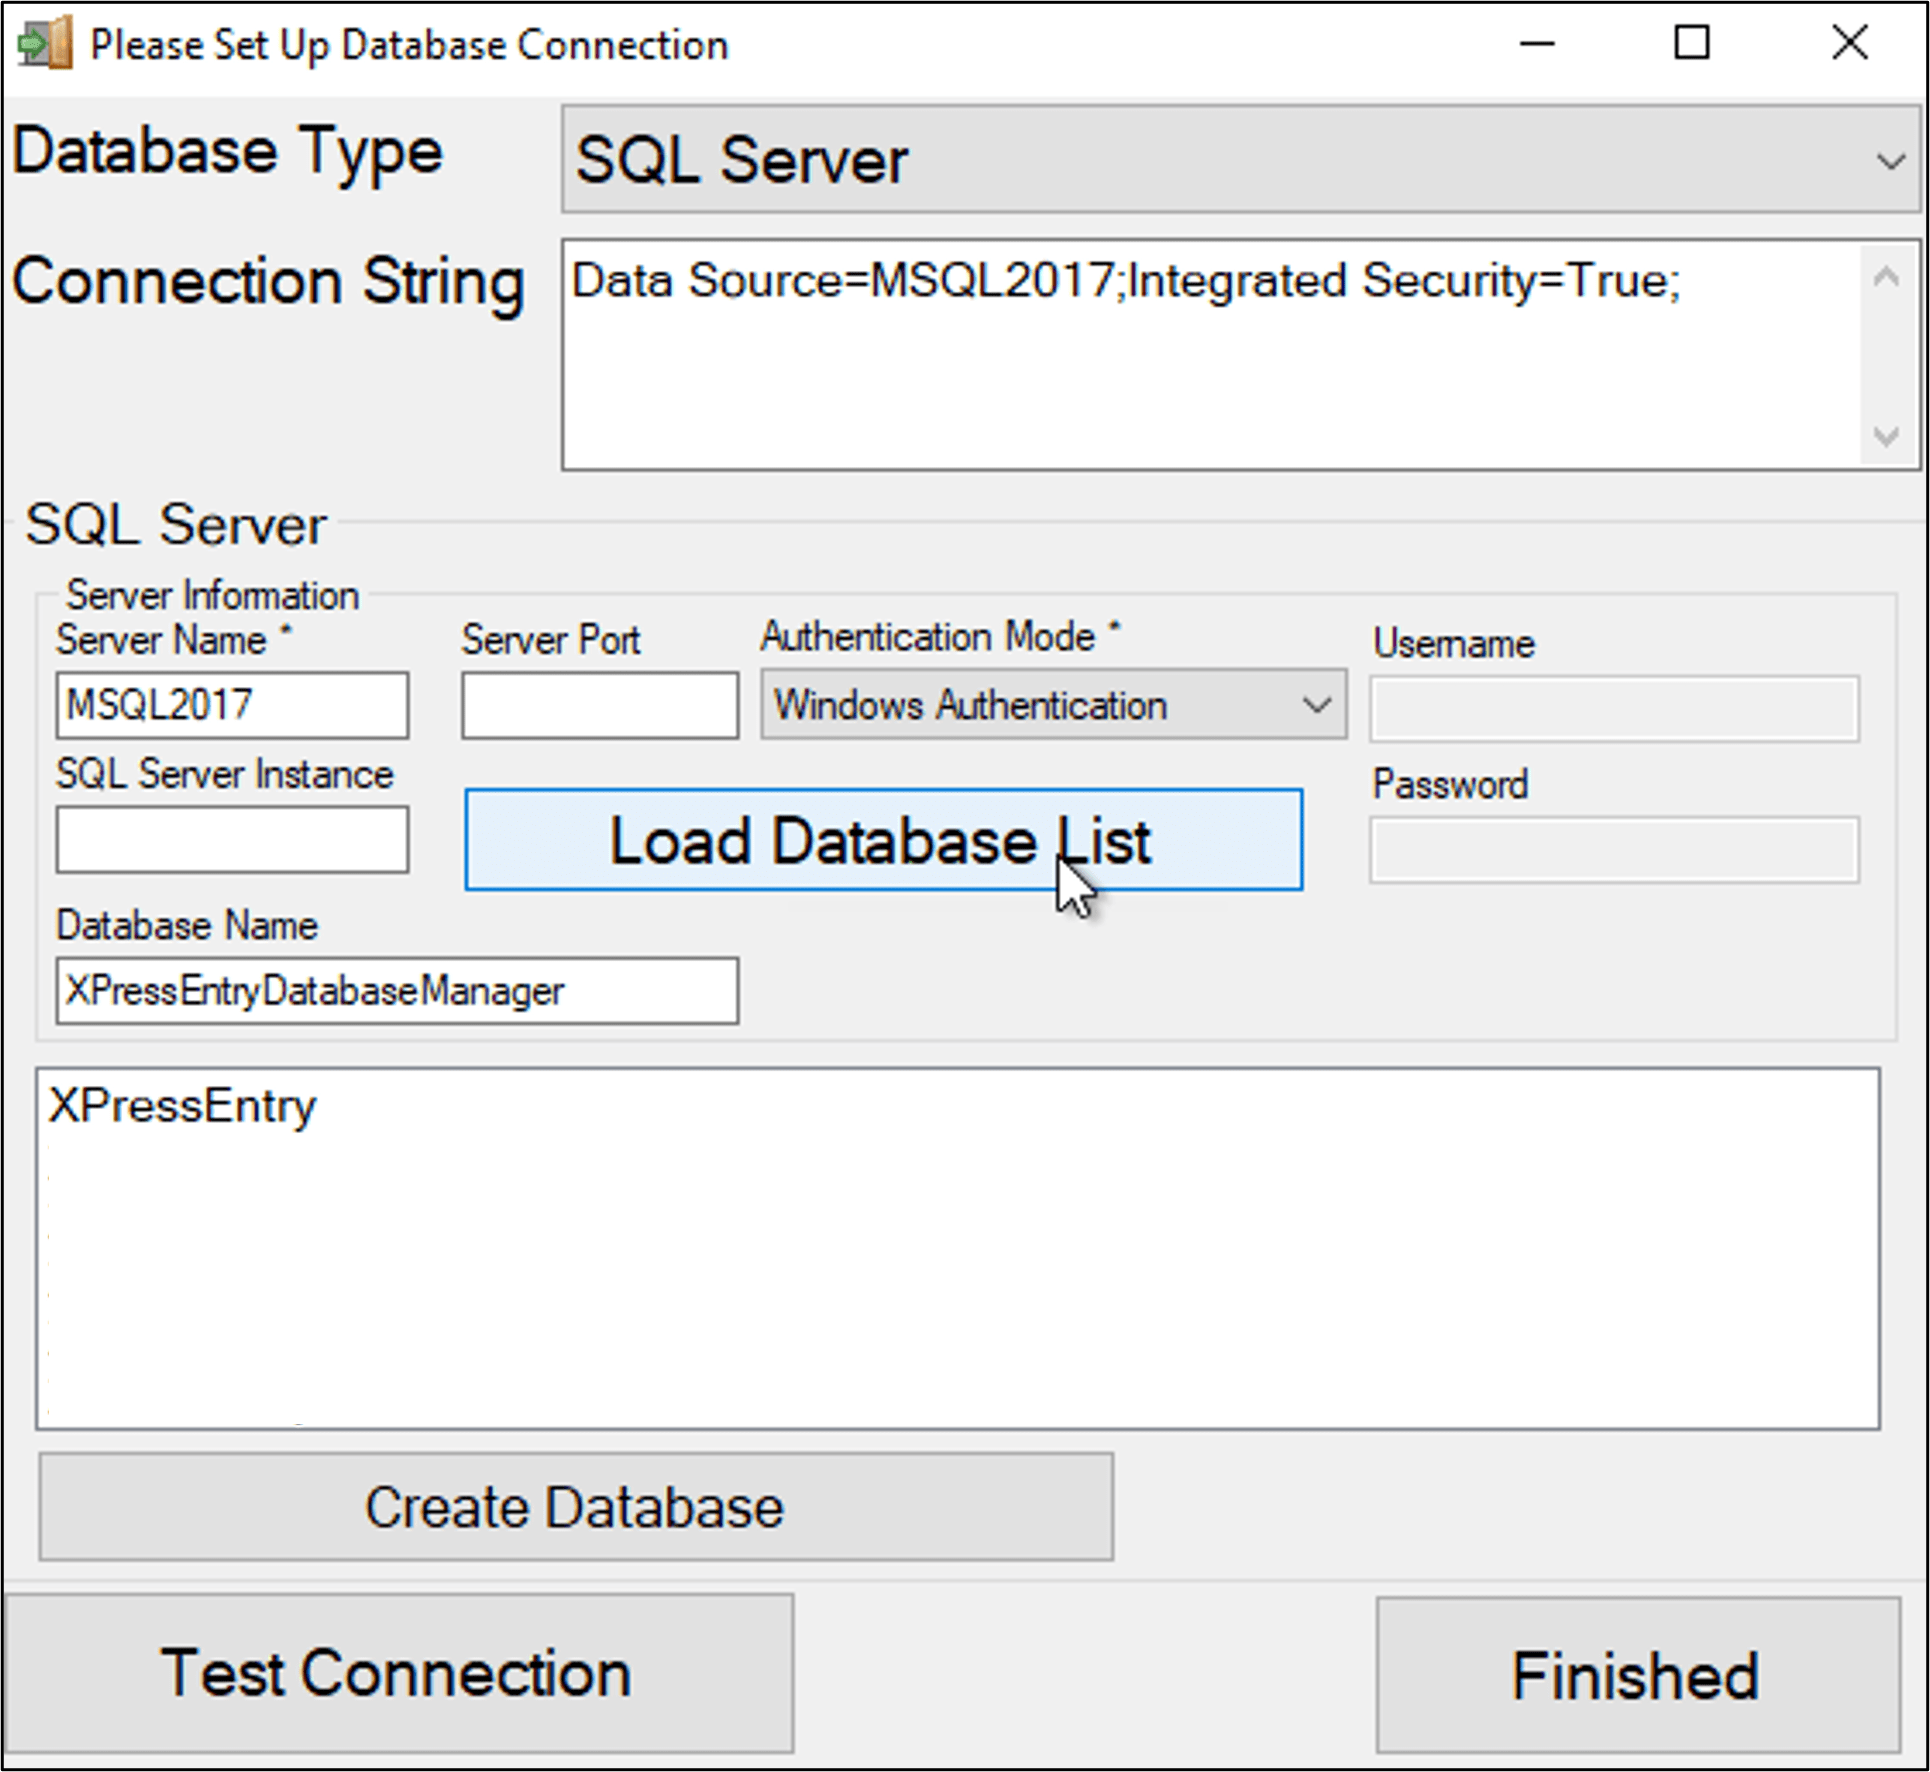Click the app icon in title bar
This screenshot has height=1772, width=1930.
(x=46, y=44)
